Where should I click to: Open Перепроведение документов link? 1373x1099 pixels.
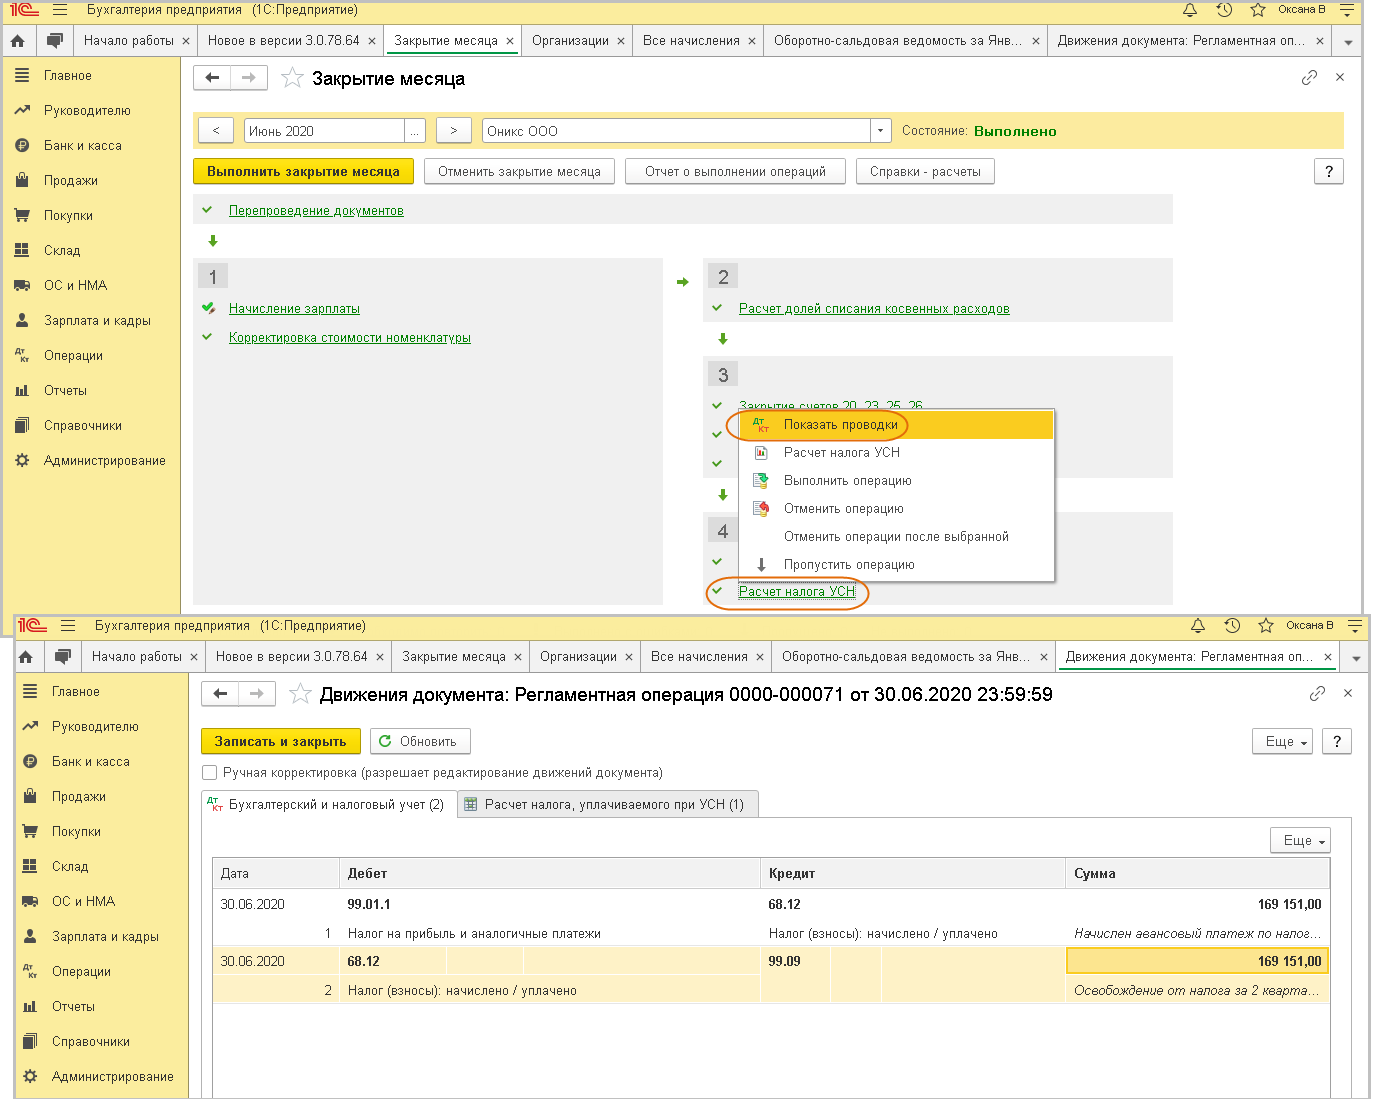point(316,211)
